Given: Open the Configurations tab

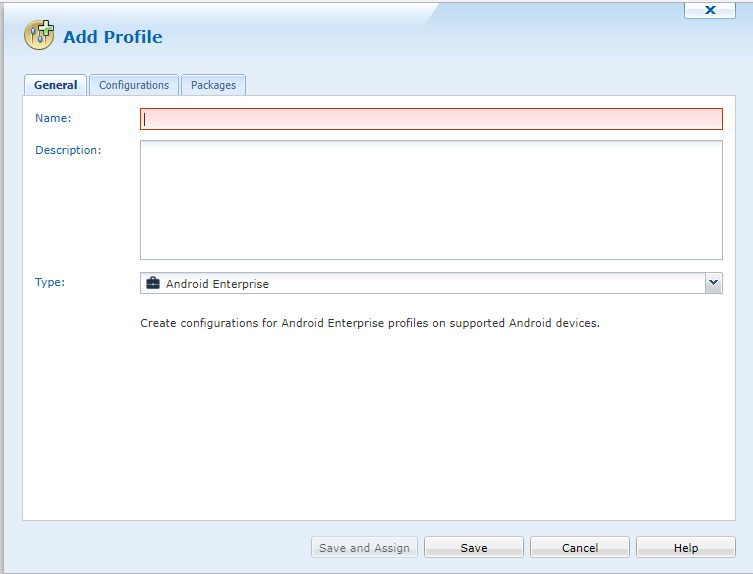Looking at the screenshot, I should pos(134,85).
